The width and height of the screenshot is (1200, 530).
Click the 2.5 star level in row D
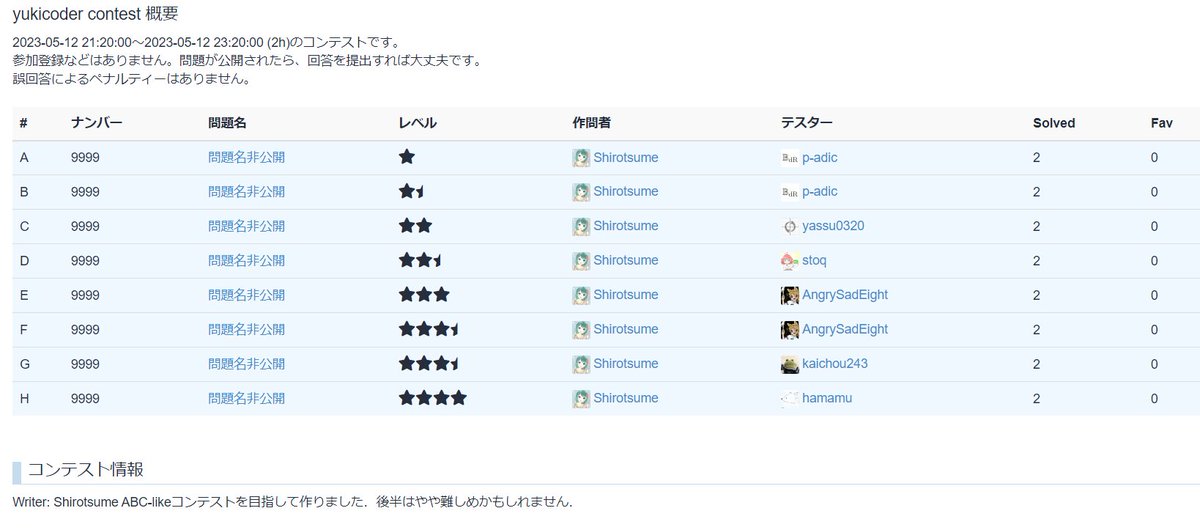tap(421, 260)
